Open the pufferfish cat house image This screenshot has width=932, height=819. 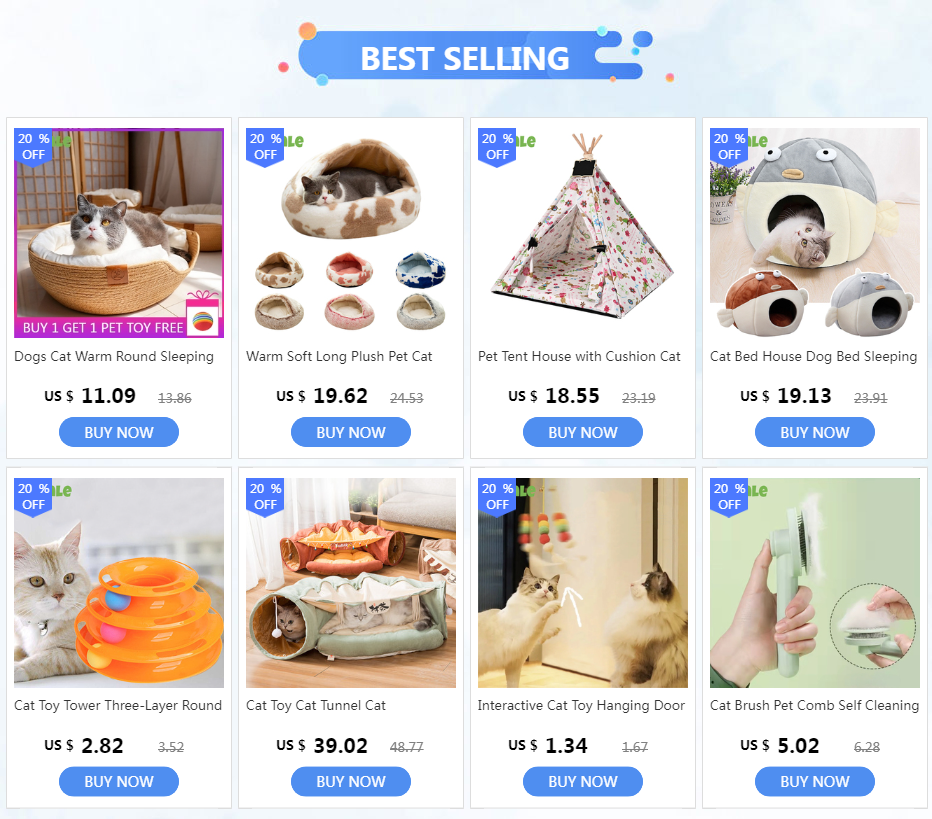coord(814,233)
